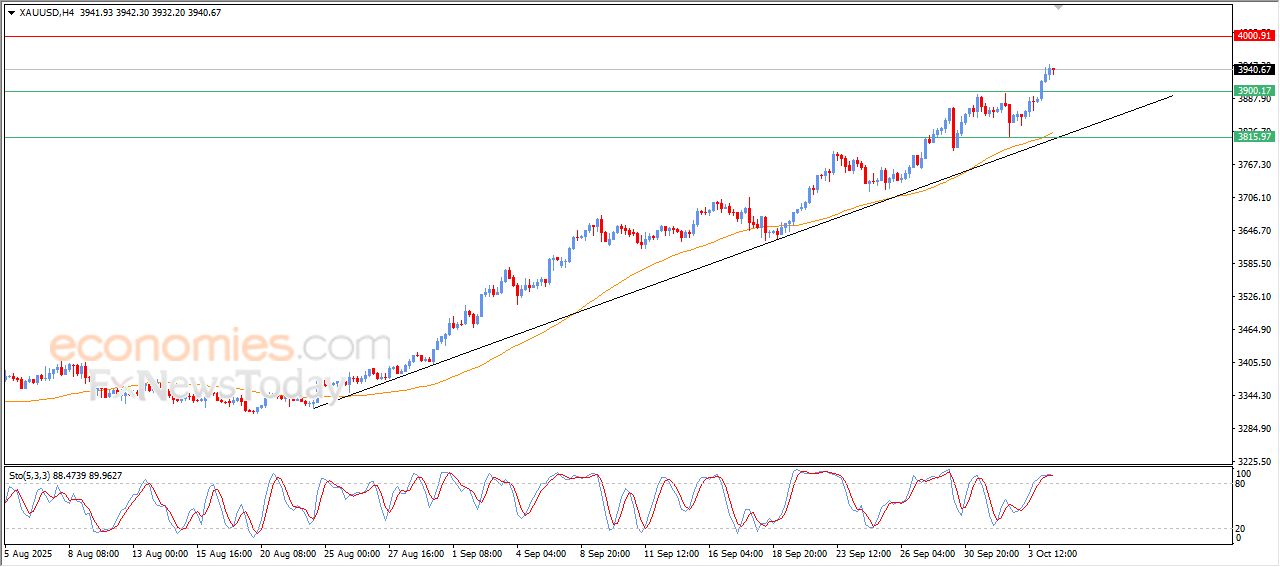Click the black 3940.67 current price label
The image size is (1280, 567).
tap(1254, 69)
